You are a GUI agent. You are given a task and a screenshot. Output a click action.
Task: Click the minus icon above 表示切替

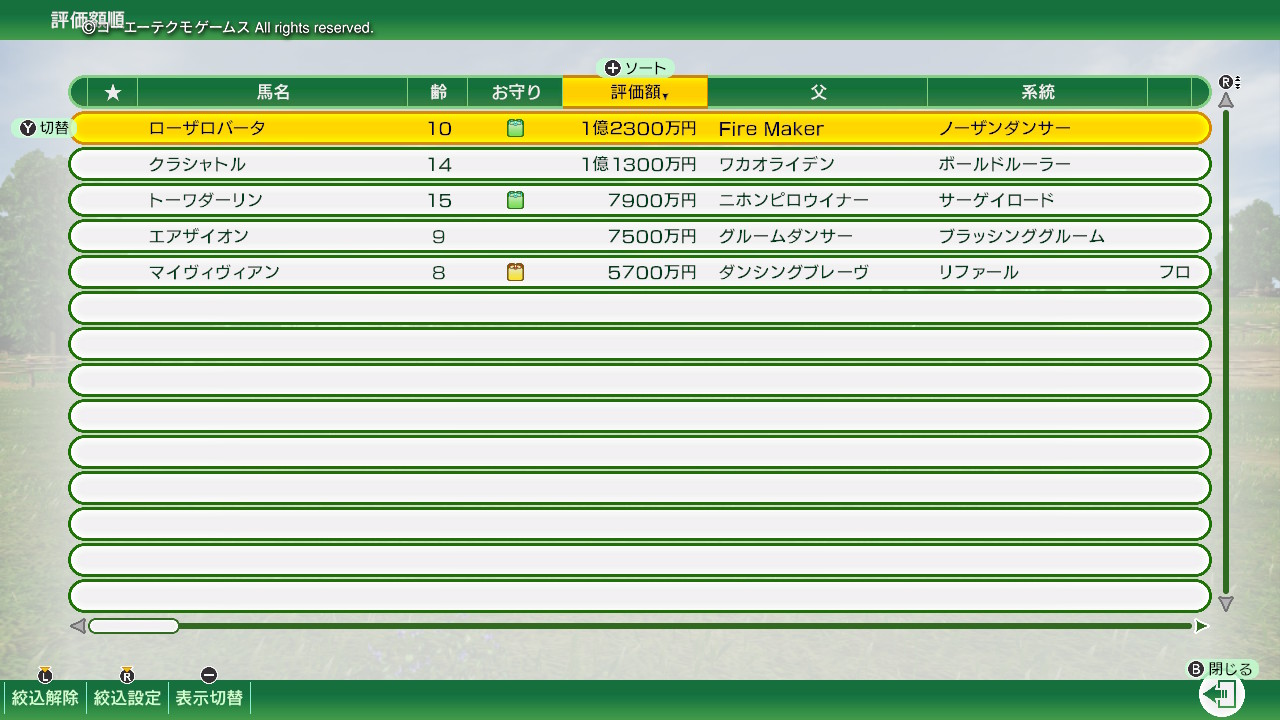click(208, 675)
